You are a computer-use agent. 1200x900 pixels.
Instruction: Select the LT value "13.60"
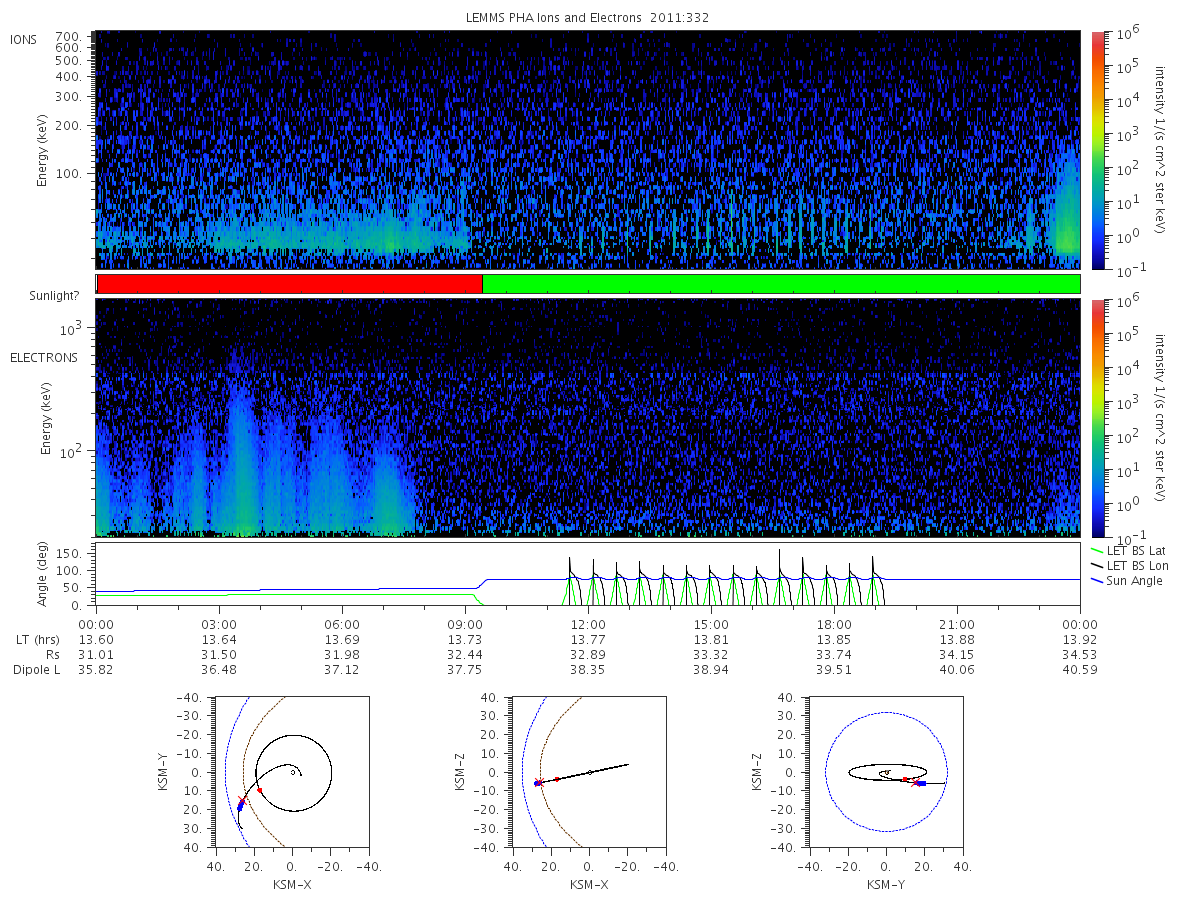pyautogui.click(x=96, y=638)
